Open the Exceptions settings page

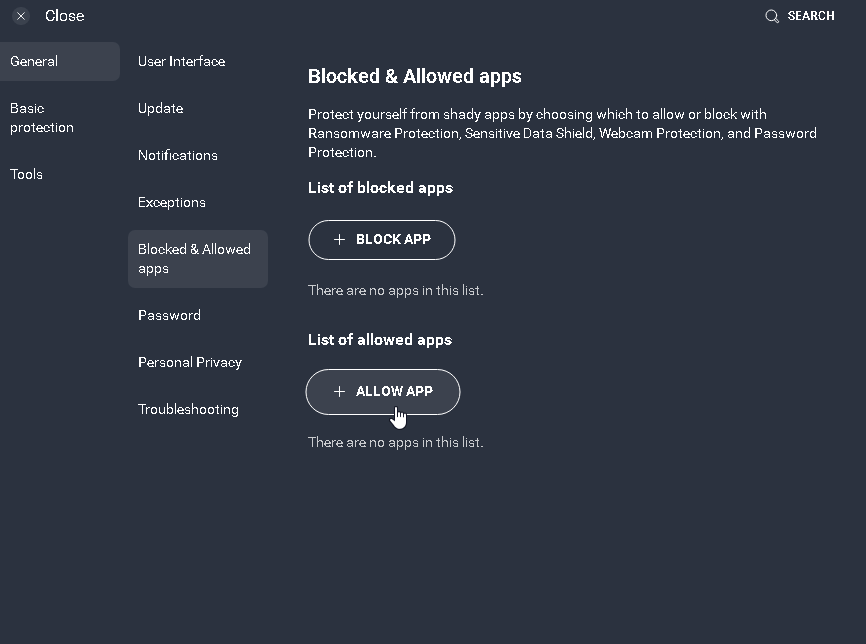(172, 202)
